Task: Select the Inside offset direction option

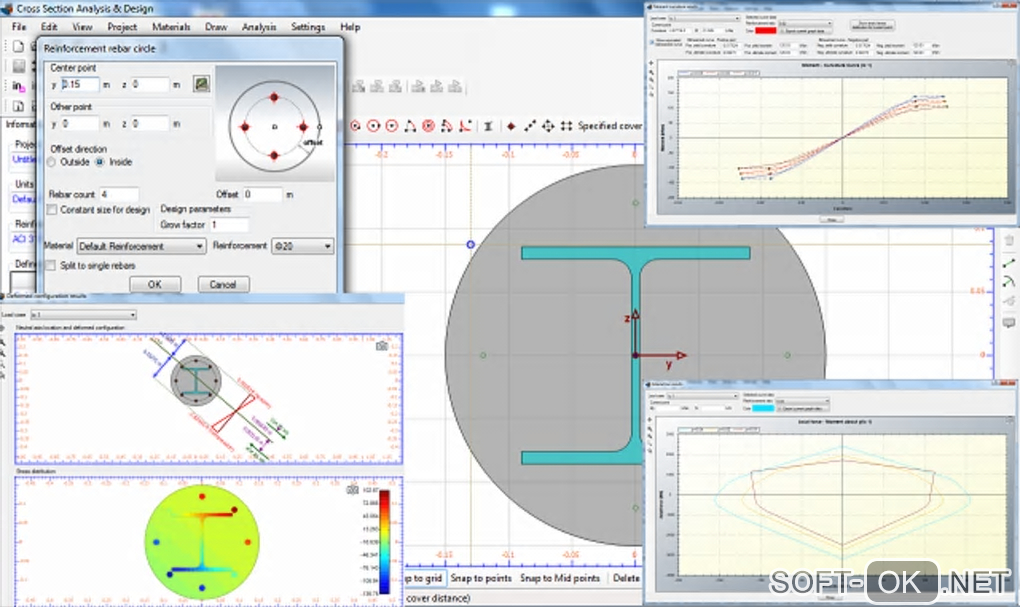Action: (x=101, y=162)
